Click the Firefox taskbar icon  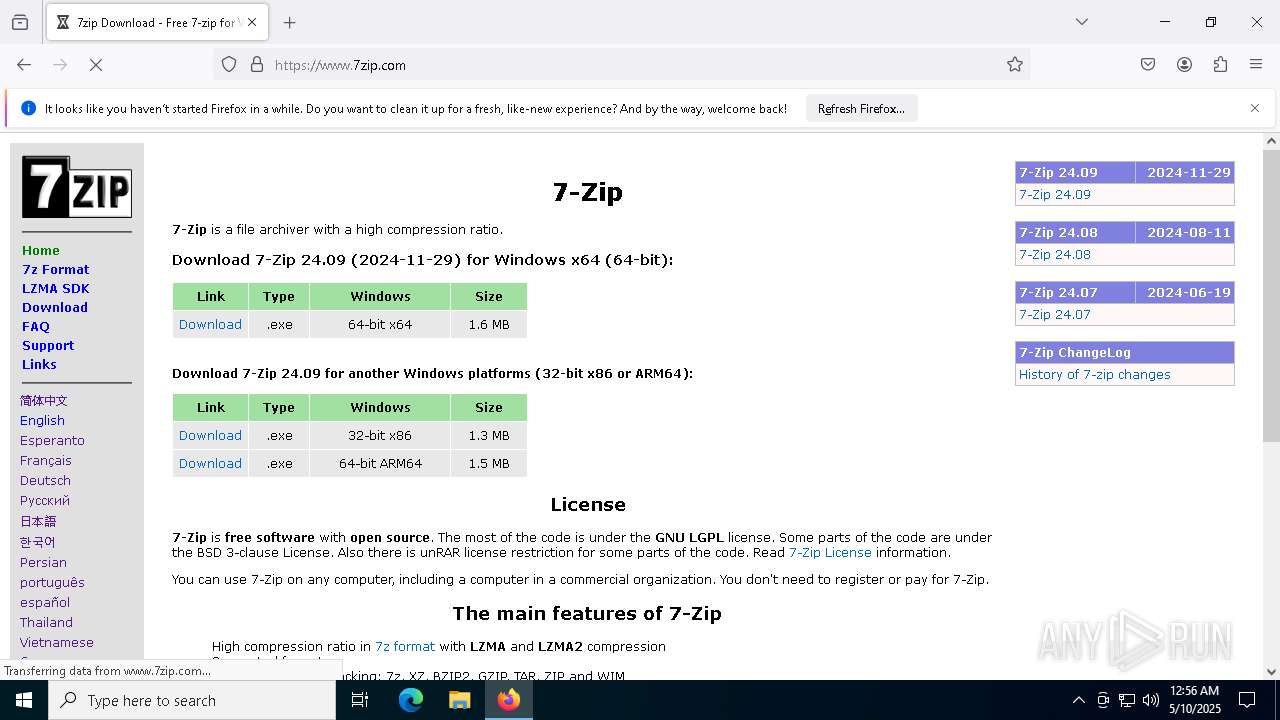coord(509,700)
